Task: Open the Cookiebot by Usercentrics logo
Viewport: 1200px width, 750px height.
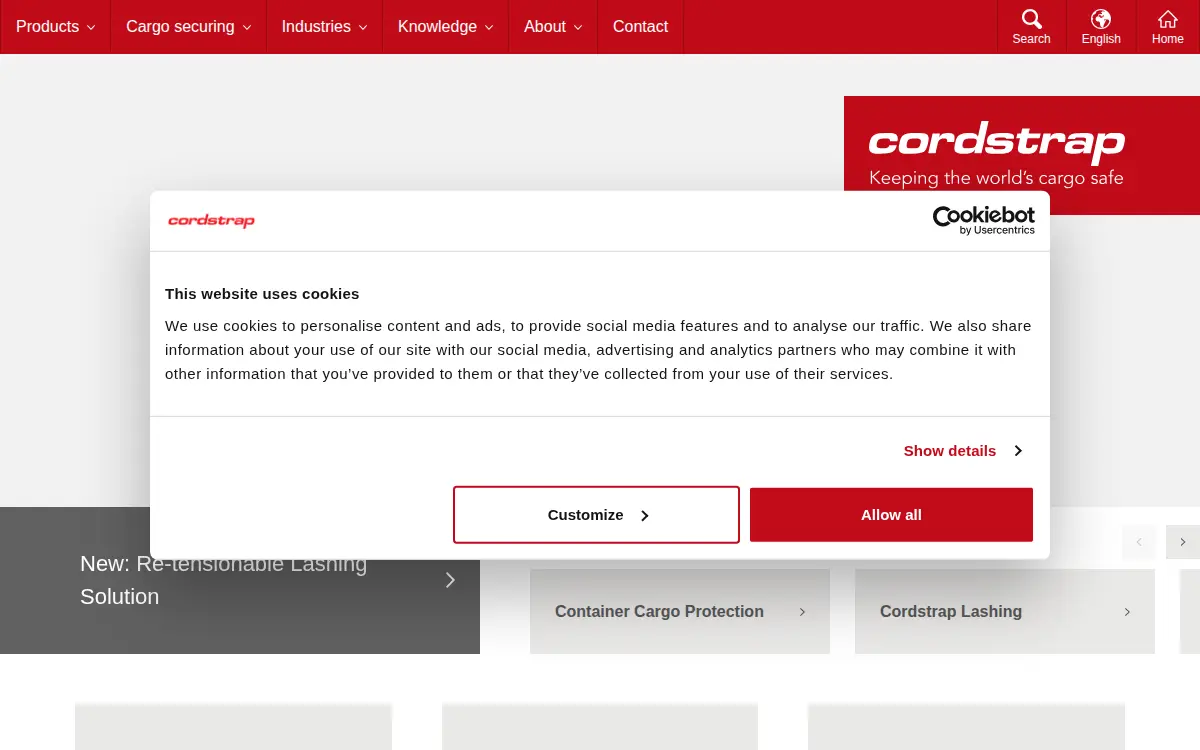Action: coord(984,220)
